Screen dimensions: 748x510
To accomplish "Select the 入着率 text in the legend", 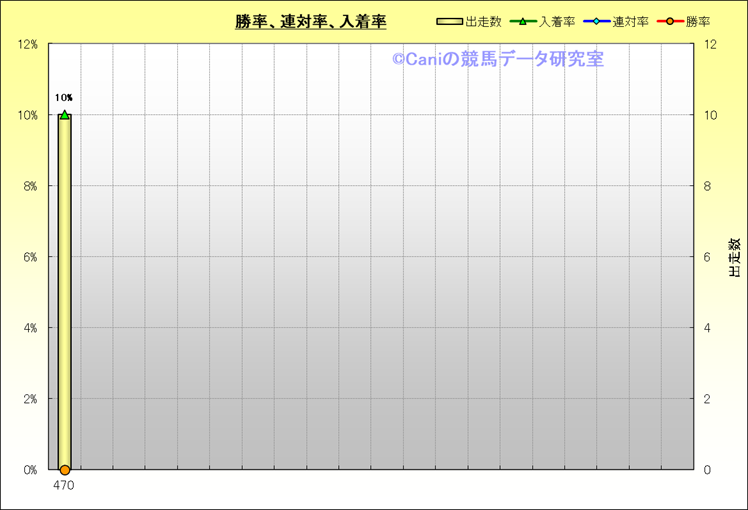I will pos(556,21).
